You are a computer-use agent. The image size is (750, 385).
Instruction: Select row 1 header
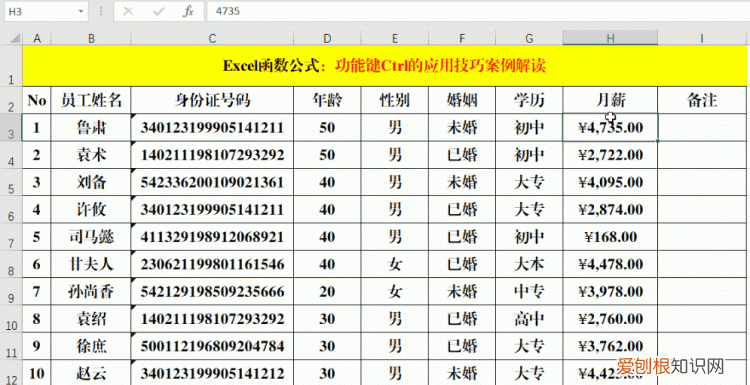[11, 66]
